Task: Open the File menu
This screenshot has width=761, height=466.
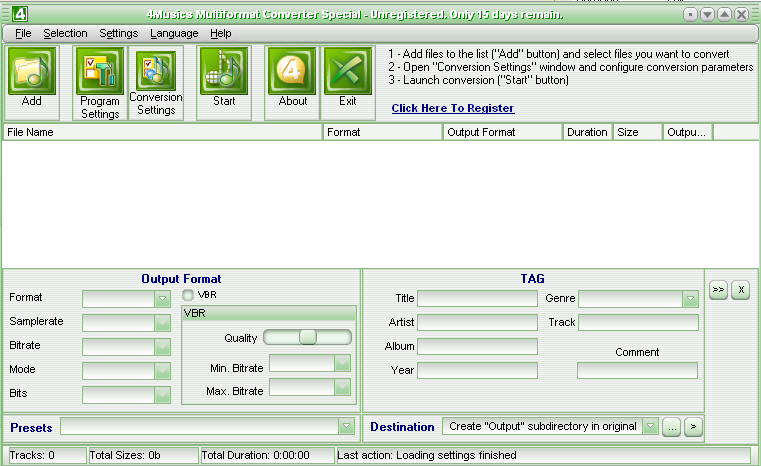Action: pos(23,33)
